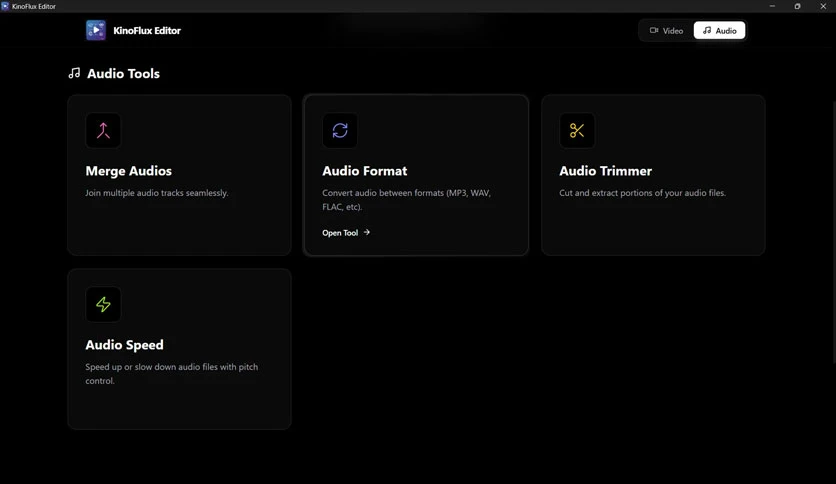
Task: Close the KinoFlux Editor window
Action: [823, 6]
